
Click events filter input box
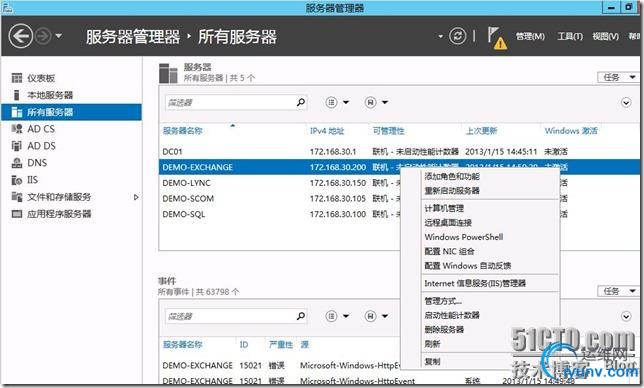click(x=230, y=316)
